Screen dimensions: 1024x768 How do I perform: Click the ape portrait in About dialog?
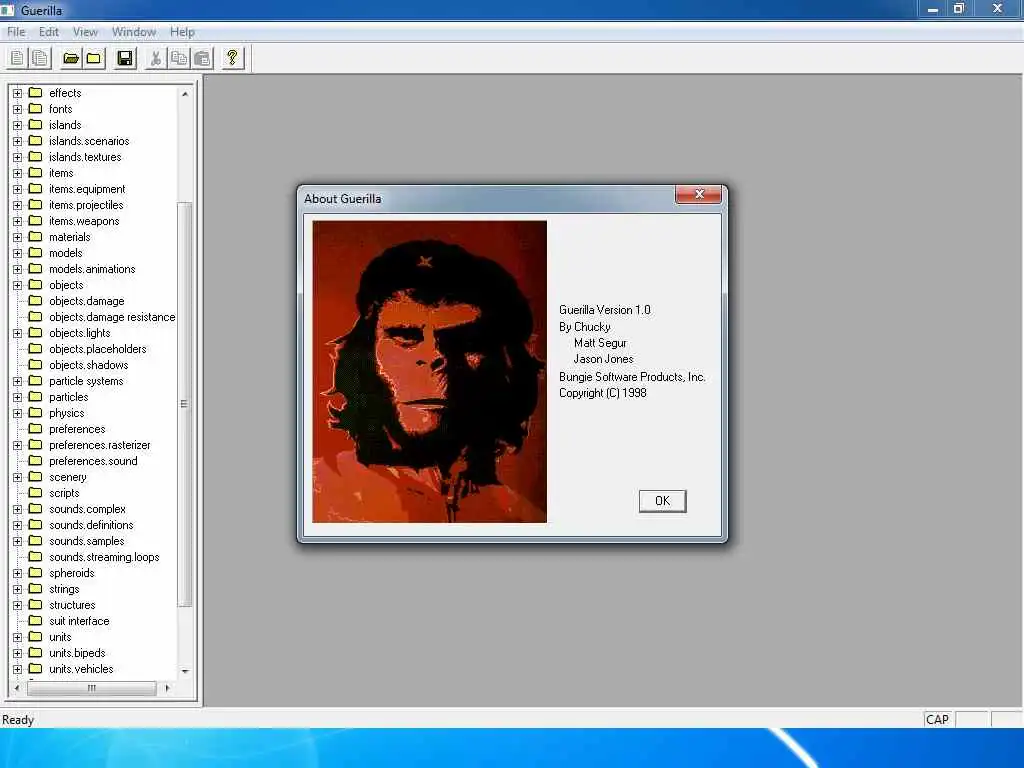tap(429, 372)
